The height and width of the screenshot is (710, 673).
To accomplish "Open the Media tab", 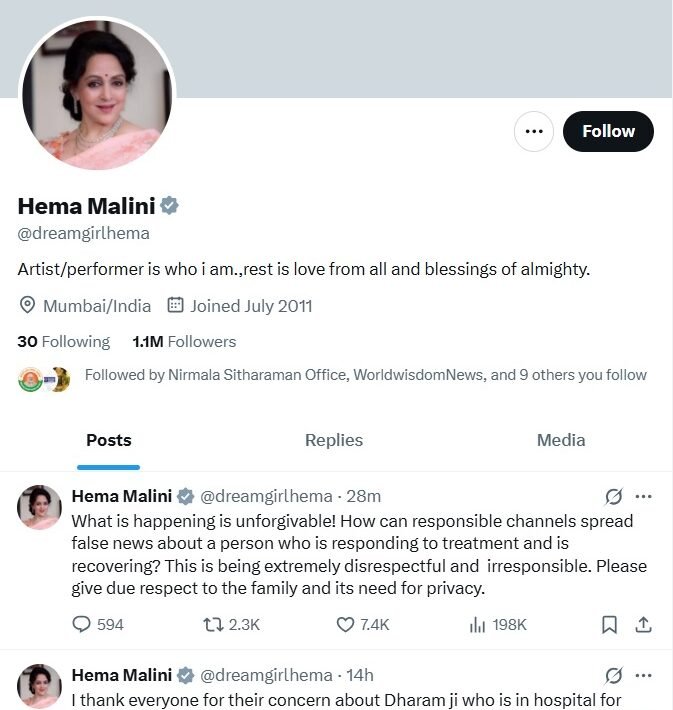I will coord(561,440).
